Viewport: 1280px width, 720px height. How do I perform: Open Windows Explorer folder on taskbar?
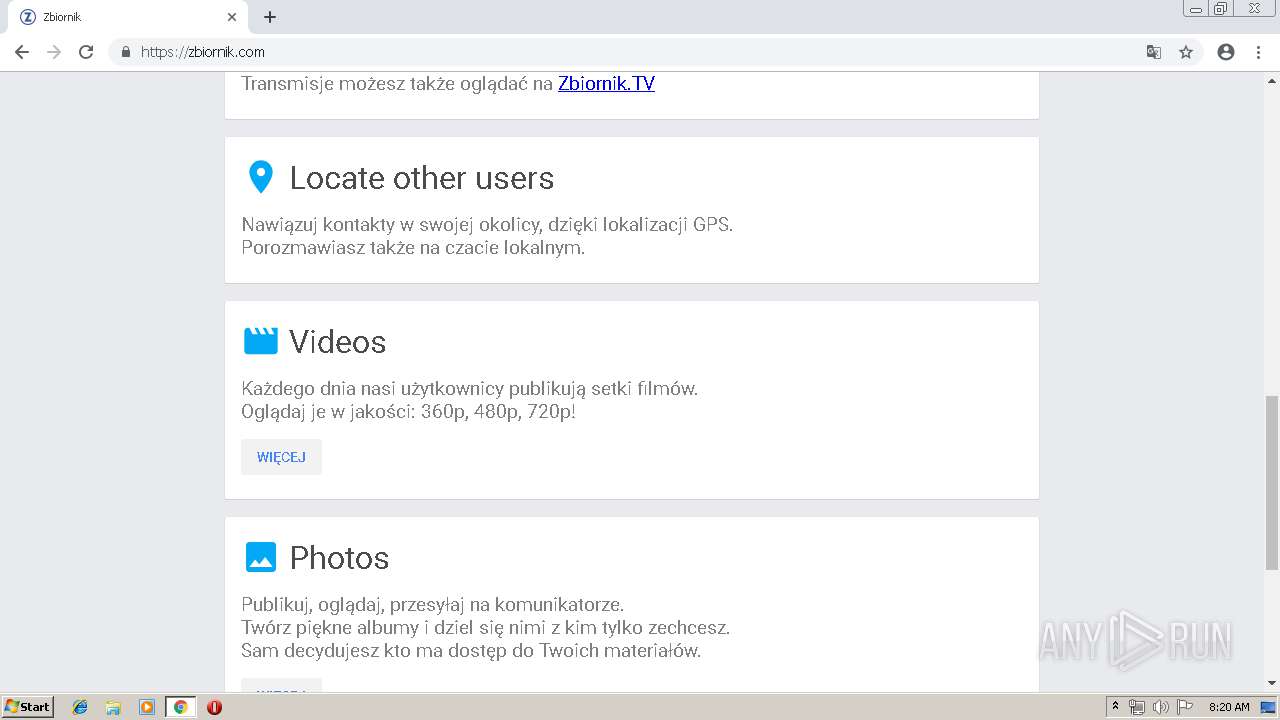click(113, 707)
